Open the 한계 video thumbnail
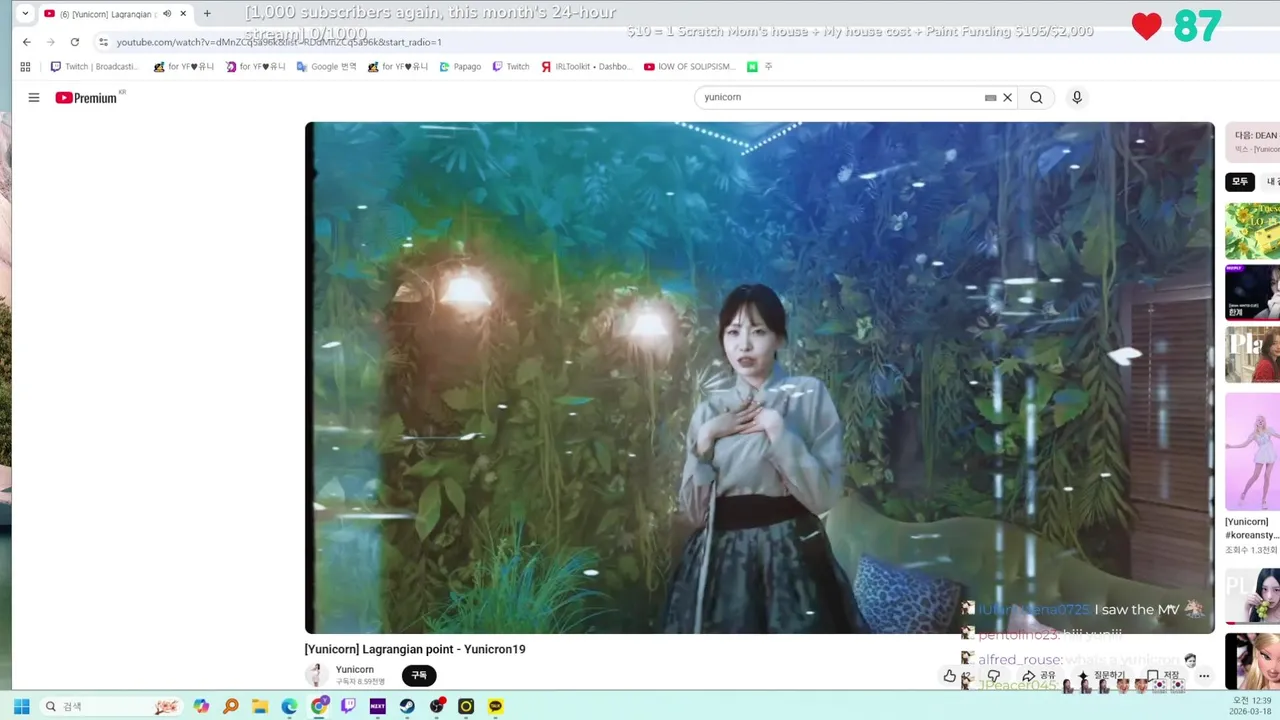This screenshot has height=720, width=1280. 1253,292
